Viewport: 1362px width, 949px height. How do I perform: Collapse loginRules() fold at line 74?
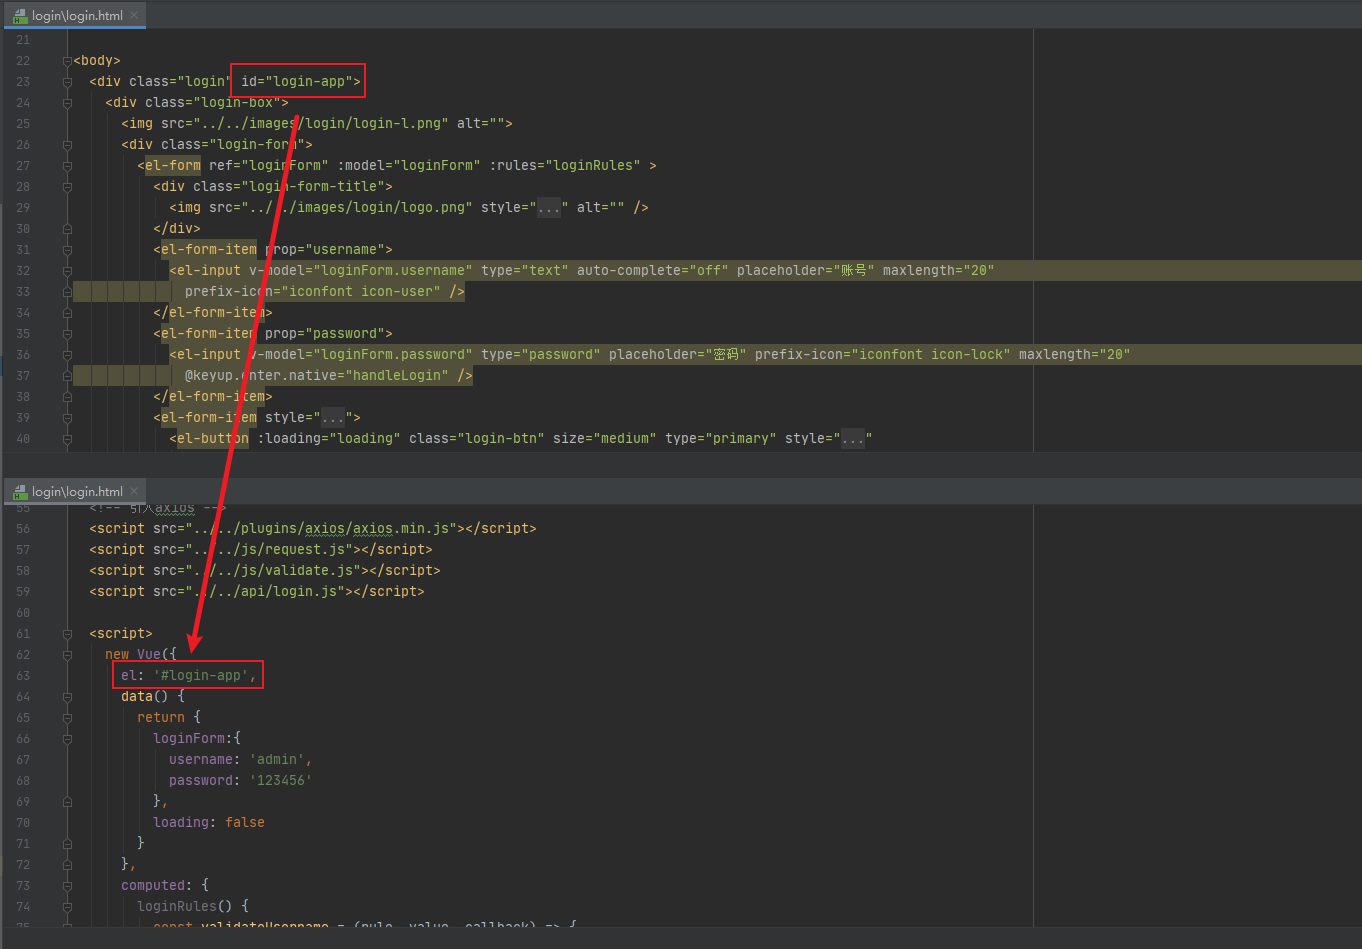point(67,907)
